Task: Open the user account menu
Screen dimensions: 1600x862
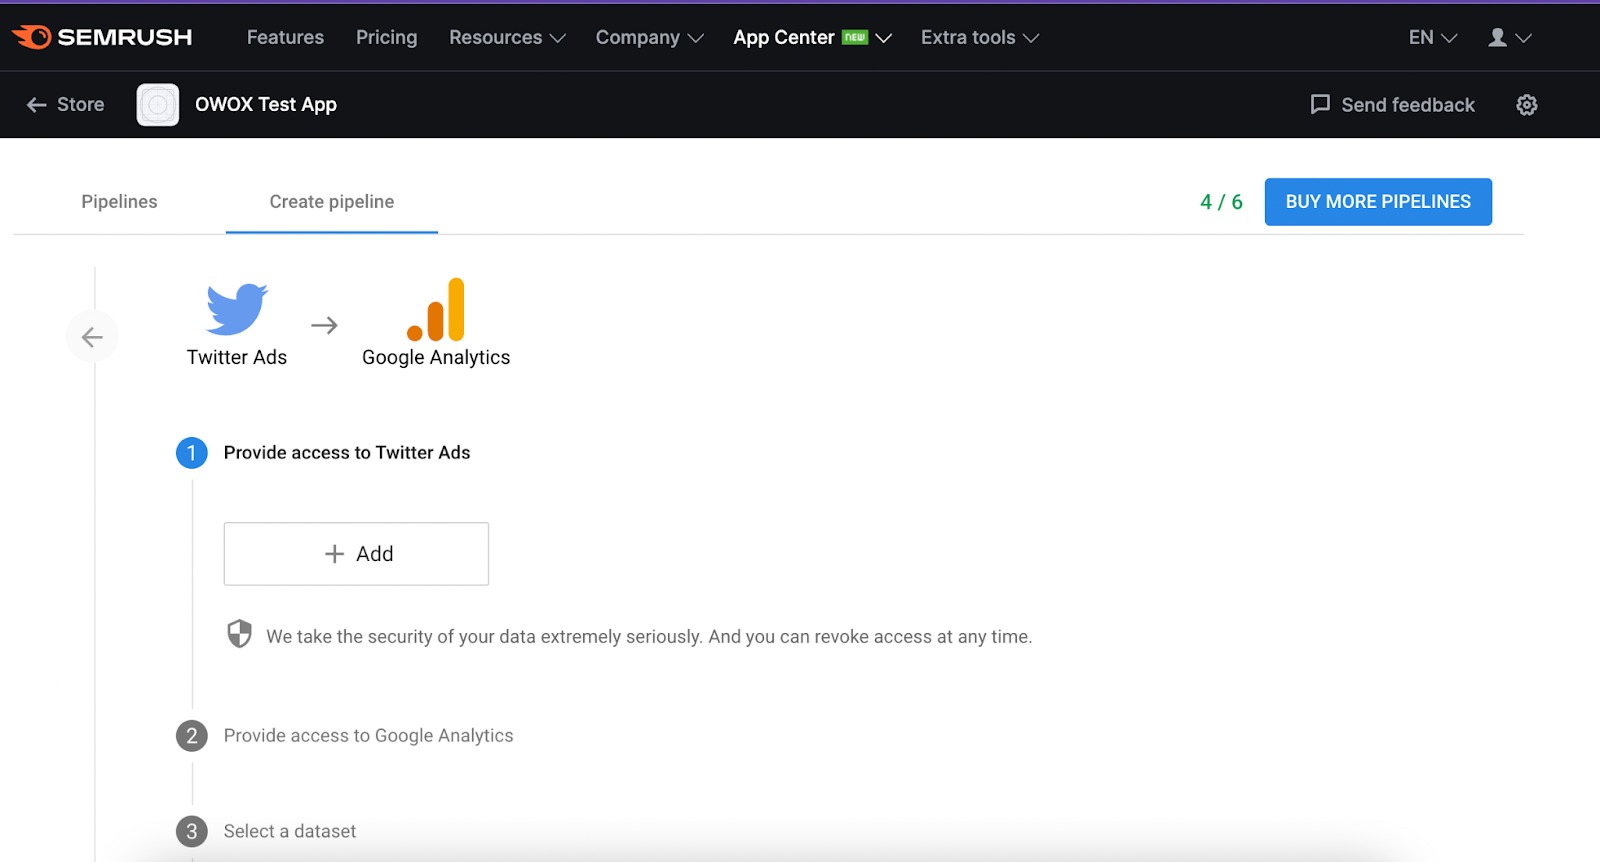Action: (1510, 37)
